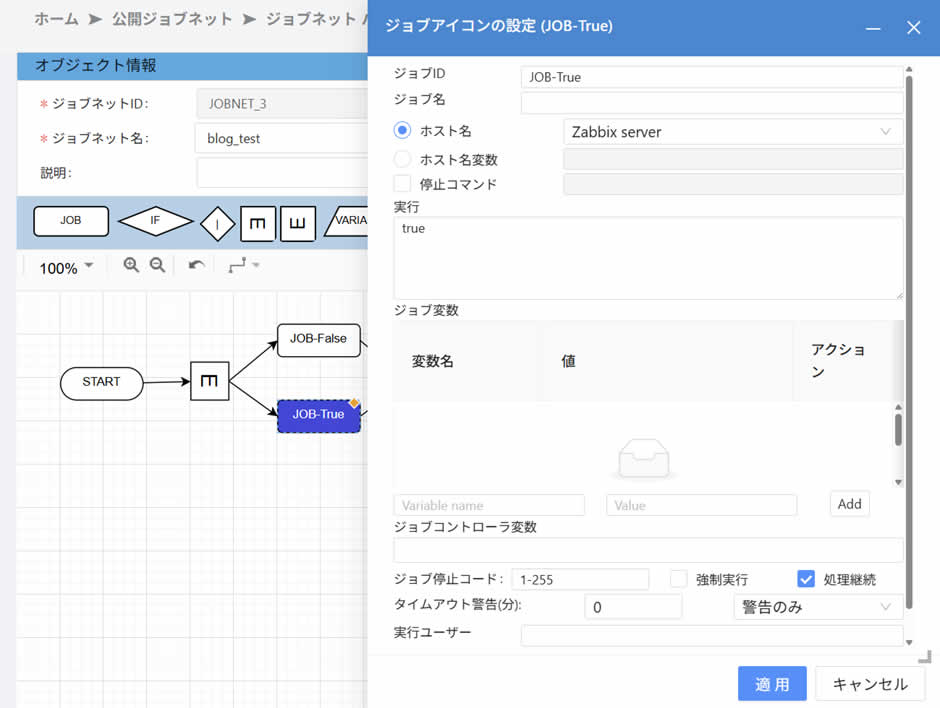Select the JOB icon in the palette
This screenshot has width=940, height=708.
(71, 221)
